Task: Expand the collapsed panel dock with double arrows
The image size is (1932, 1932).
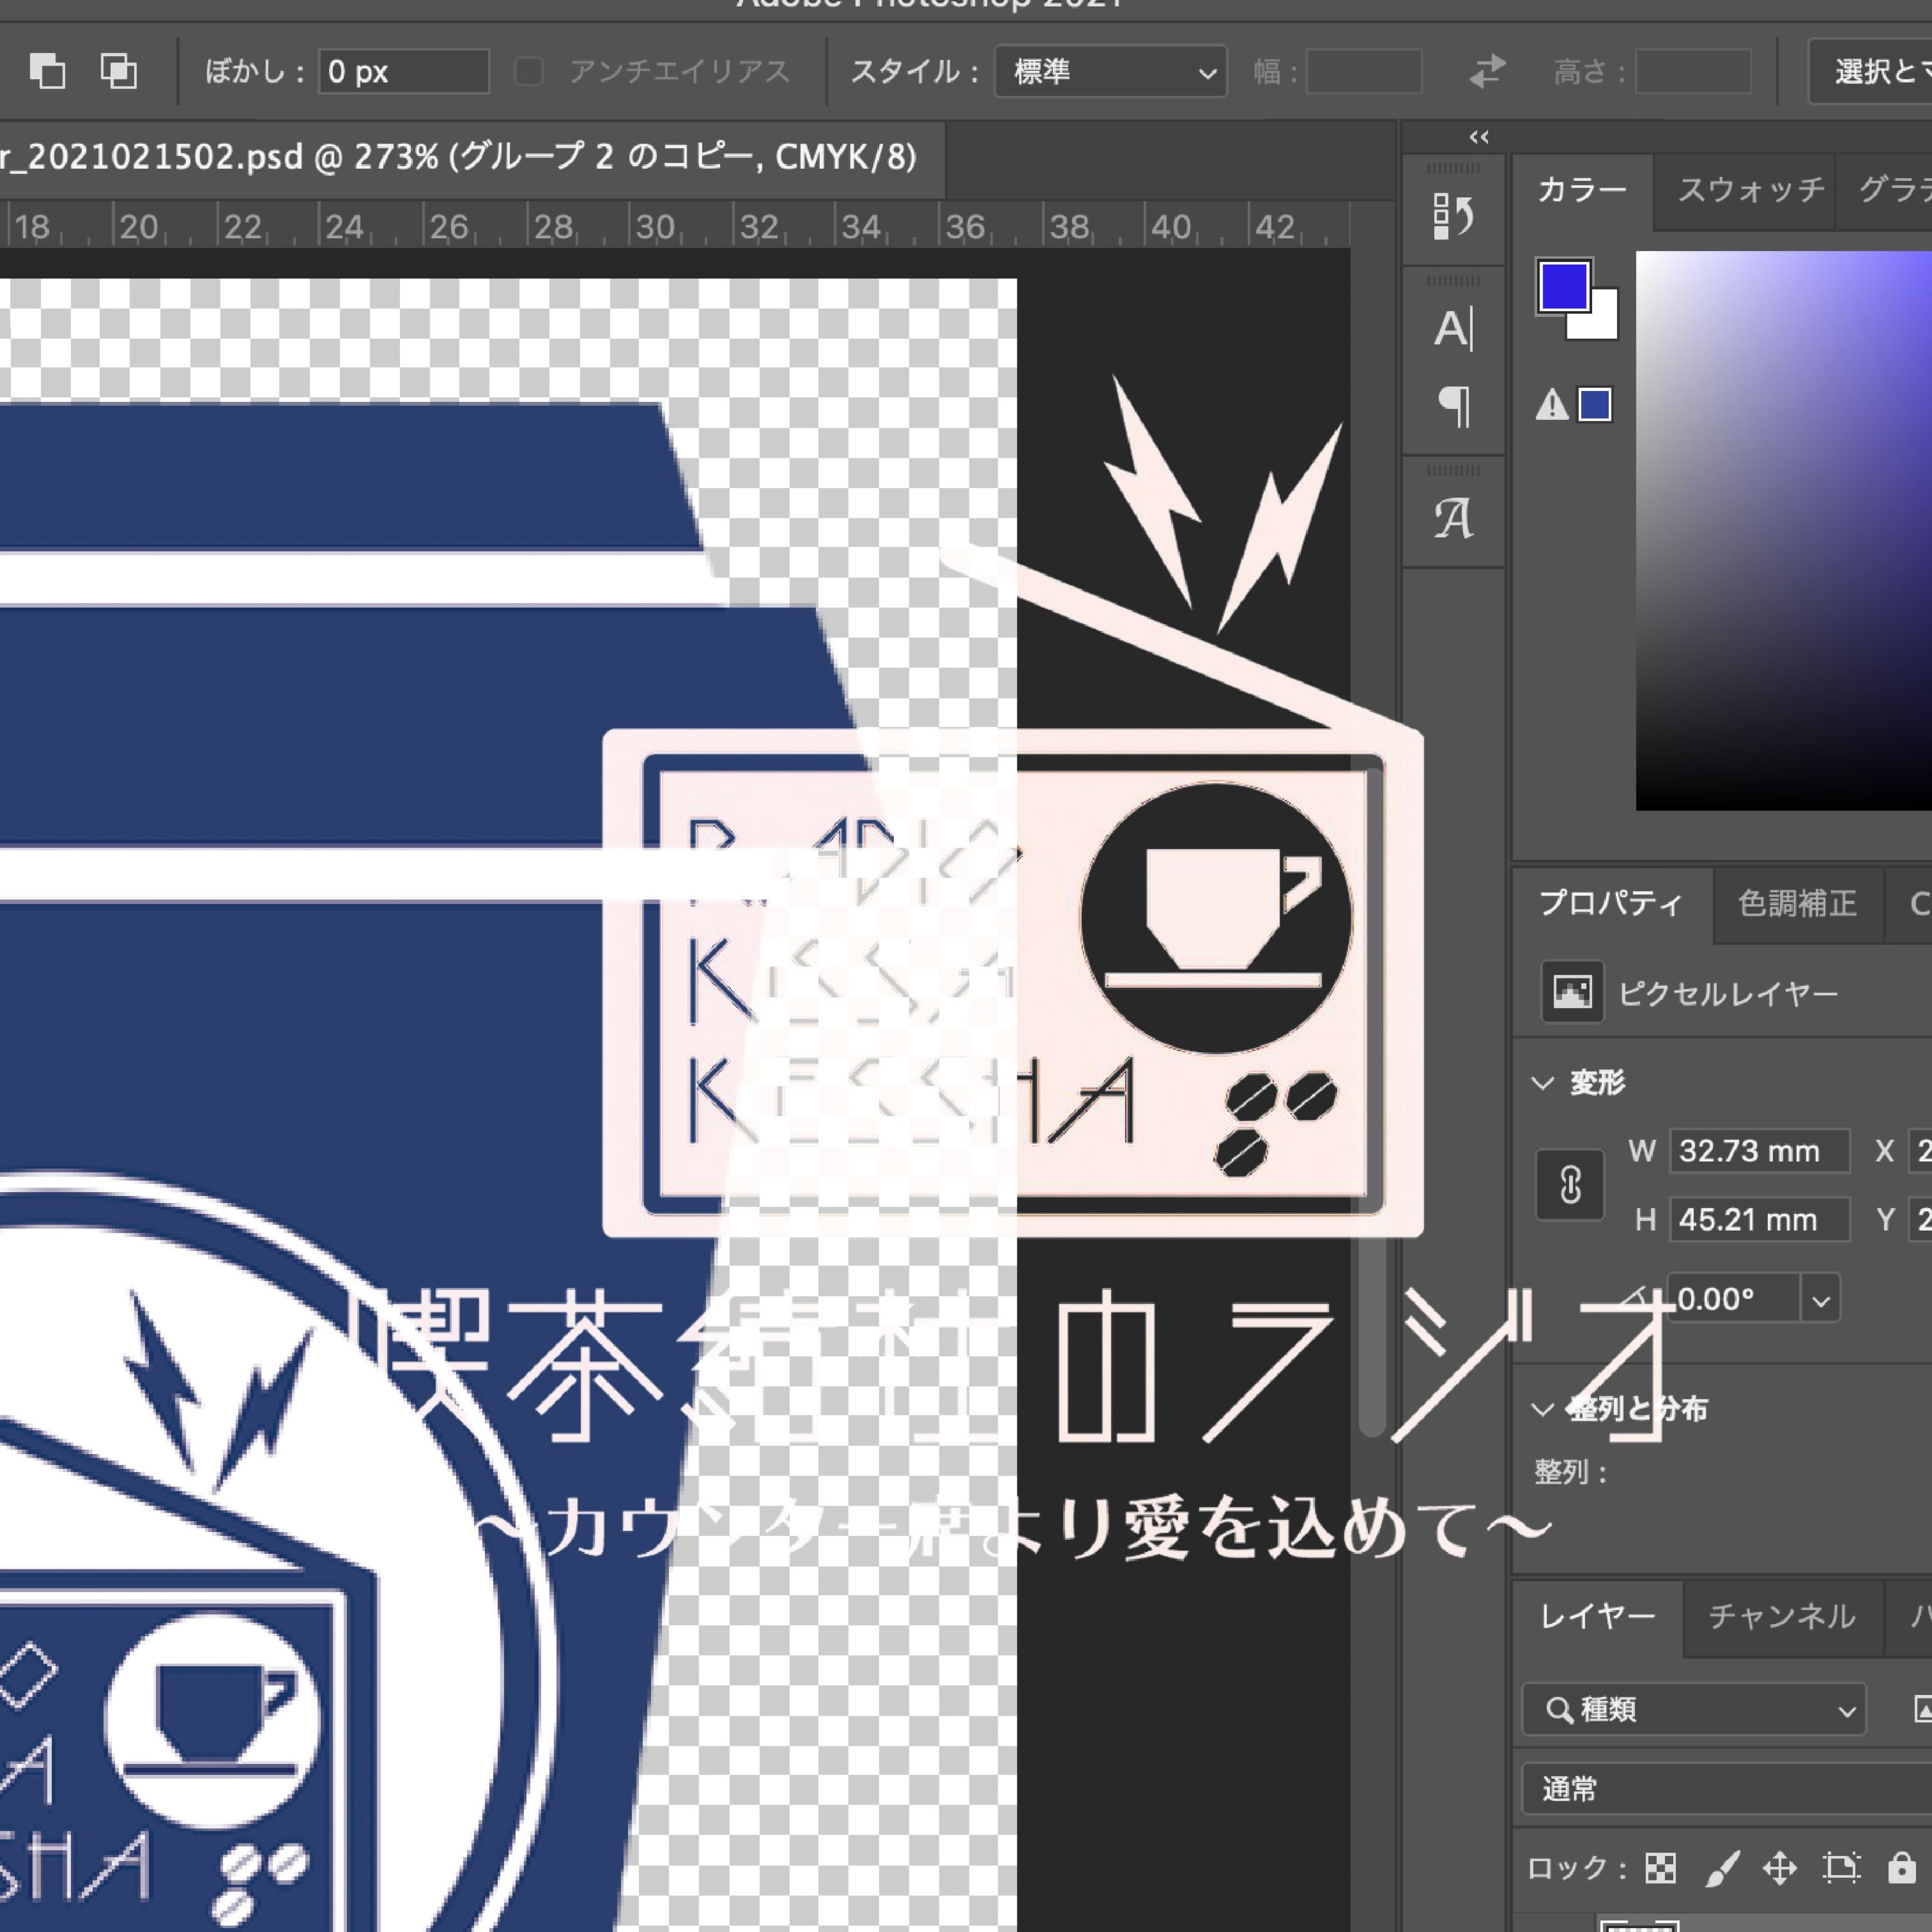Action: tap(1479, 137)
